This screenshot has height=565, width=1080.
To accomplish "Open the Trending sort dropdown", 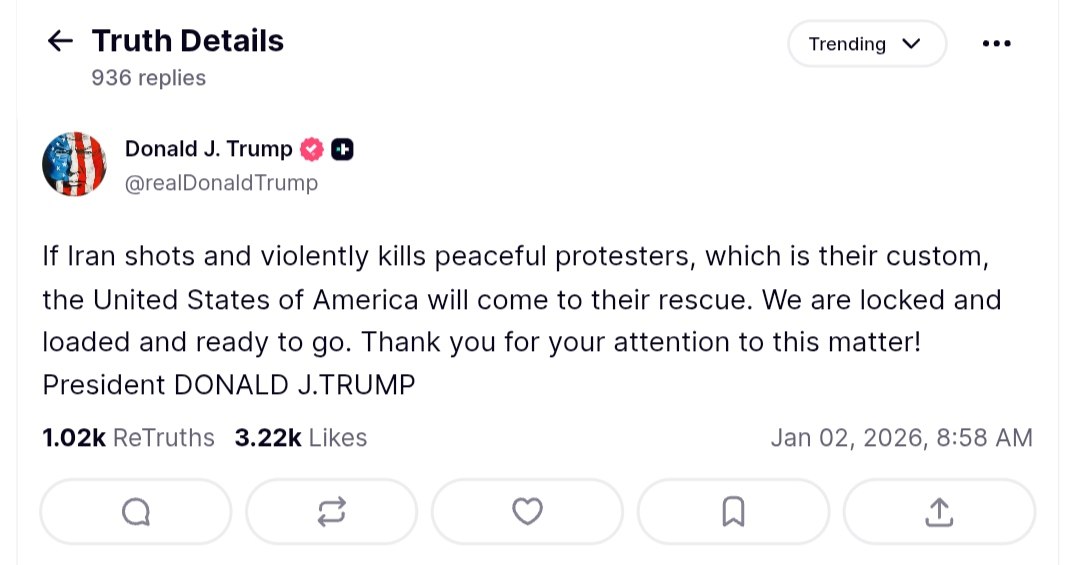I will [x=865, y=44].
